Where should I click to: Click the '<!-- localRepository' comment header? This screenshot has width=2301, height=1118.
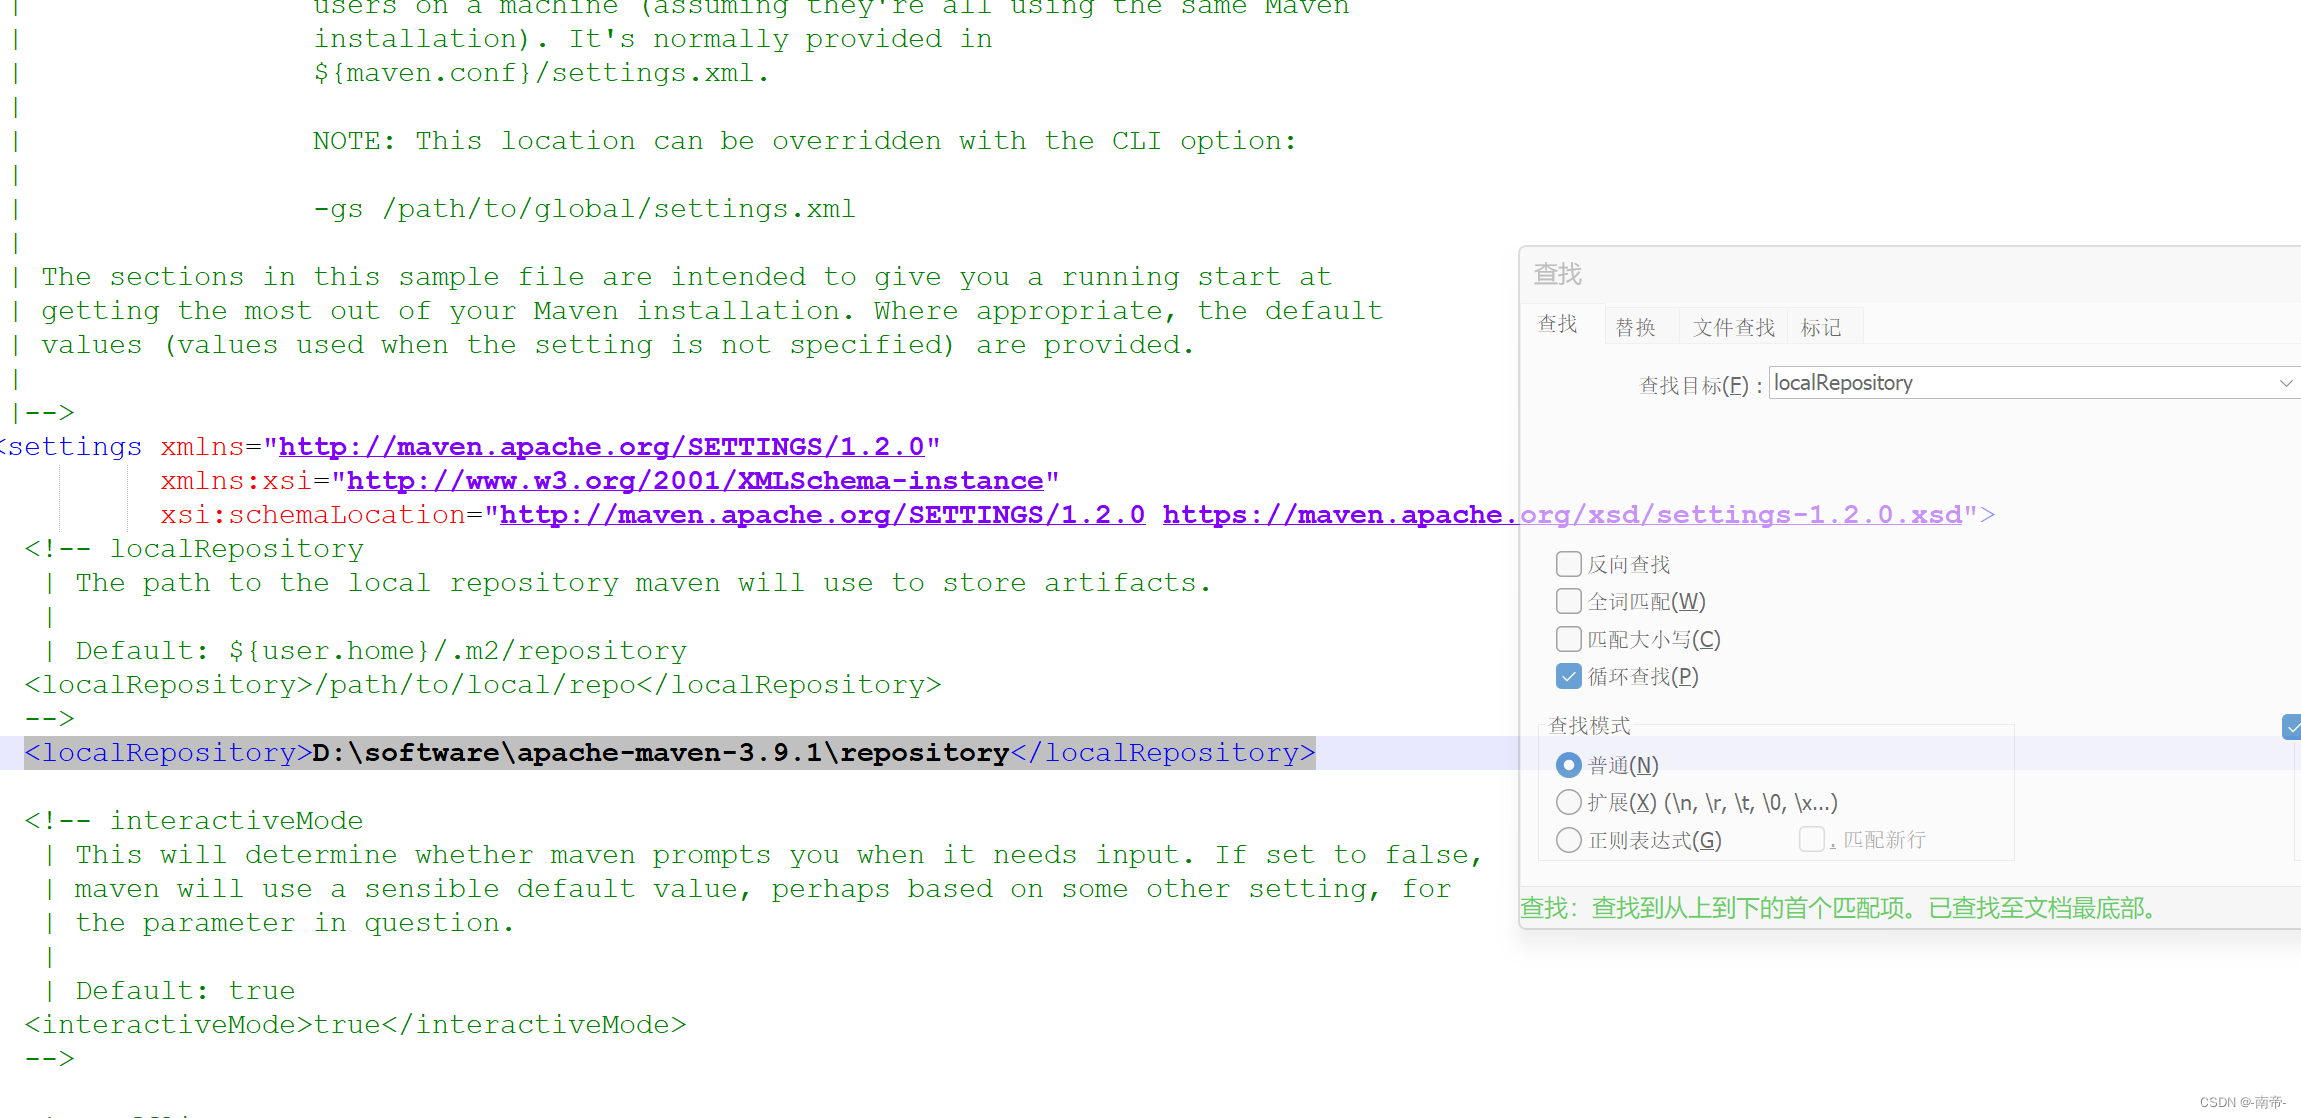point(194,549)
